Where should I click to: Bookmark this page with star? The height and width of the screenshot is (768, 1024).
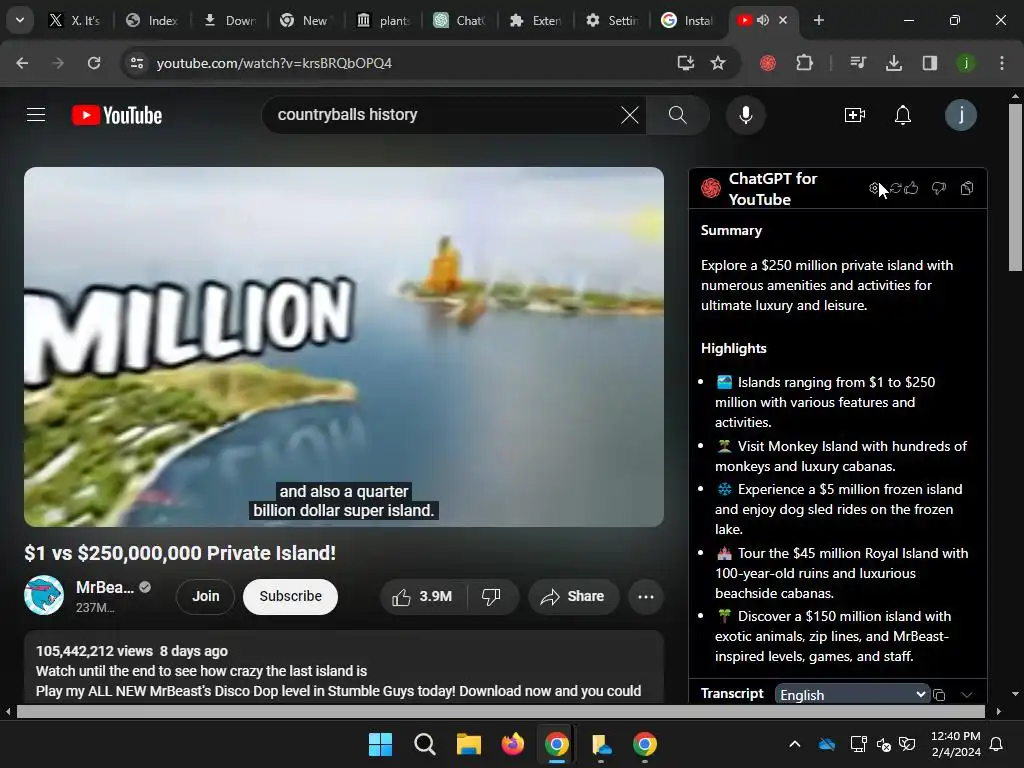(x=718, y=63)
